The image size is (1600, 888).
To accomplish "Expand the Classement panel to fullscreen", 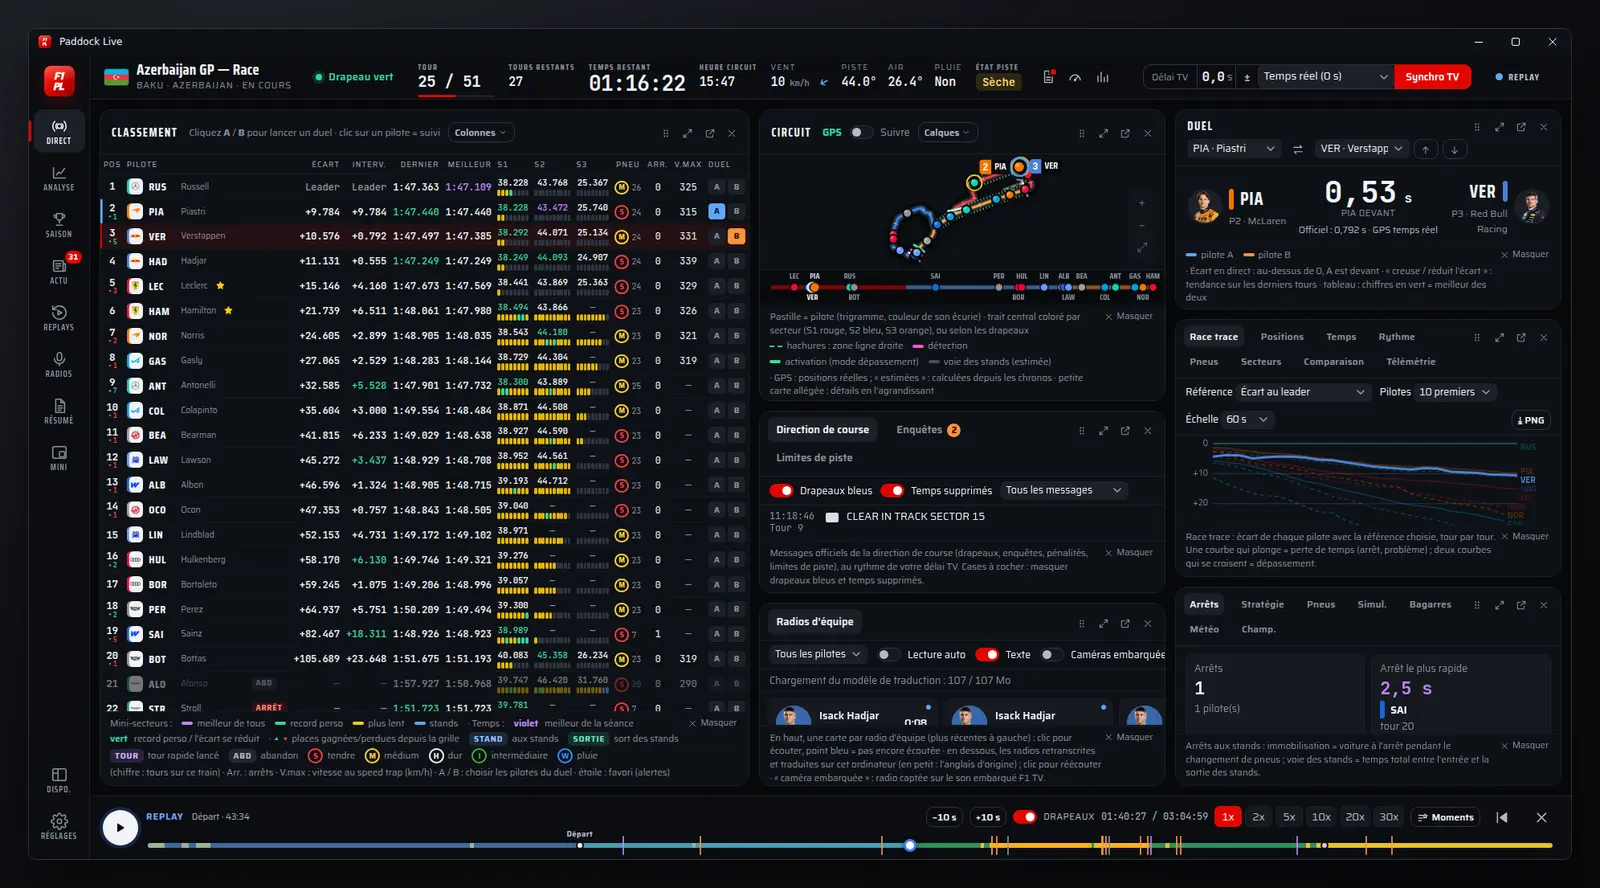I will click(x=688, y=133).
